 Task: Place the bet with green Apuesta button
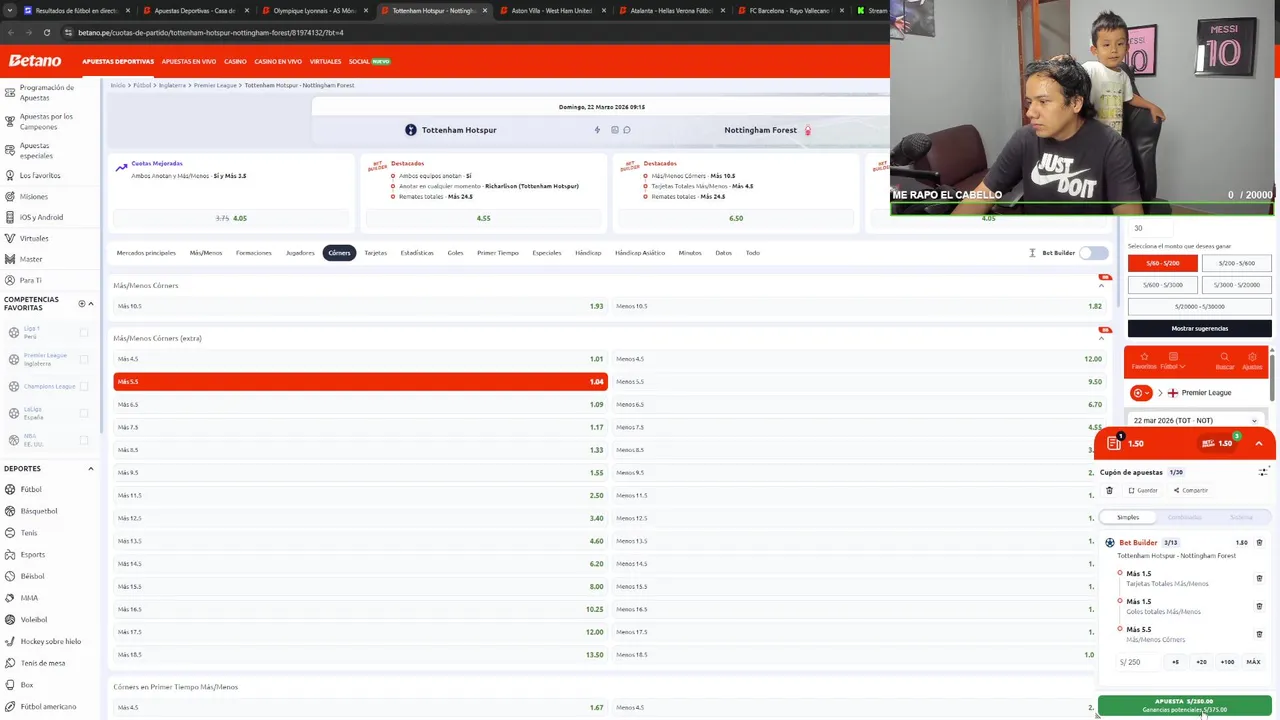point(1184,705)
